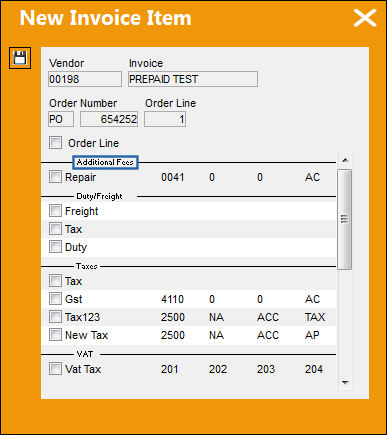Enable the Repair fee checkbox
This screenshot has width=387, height=435.
pyautogui.click(x=55, y=177)
